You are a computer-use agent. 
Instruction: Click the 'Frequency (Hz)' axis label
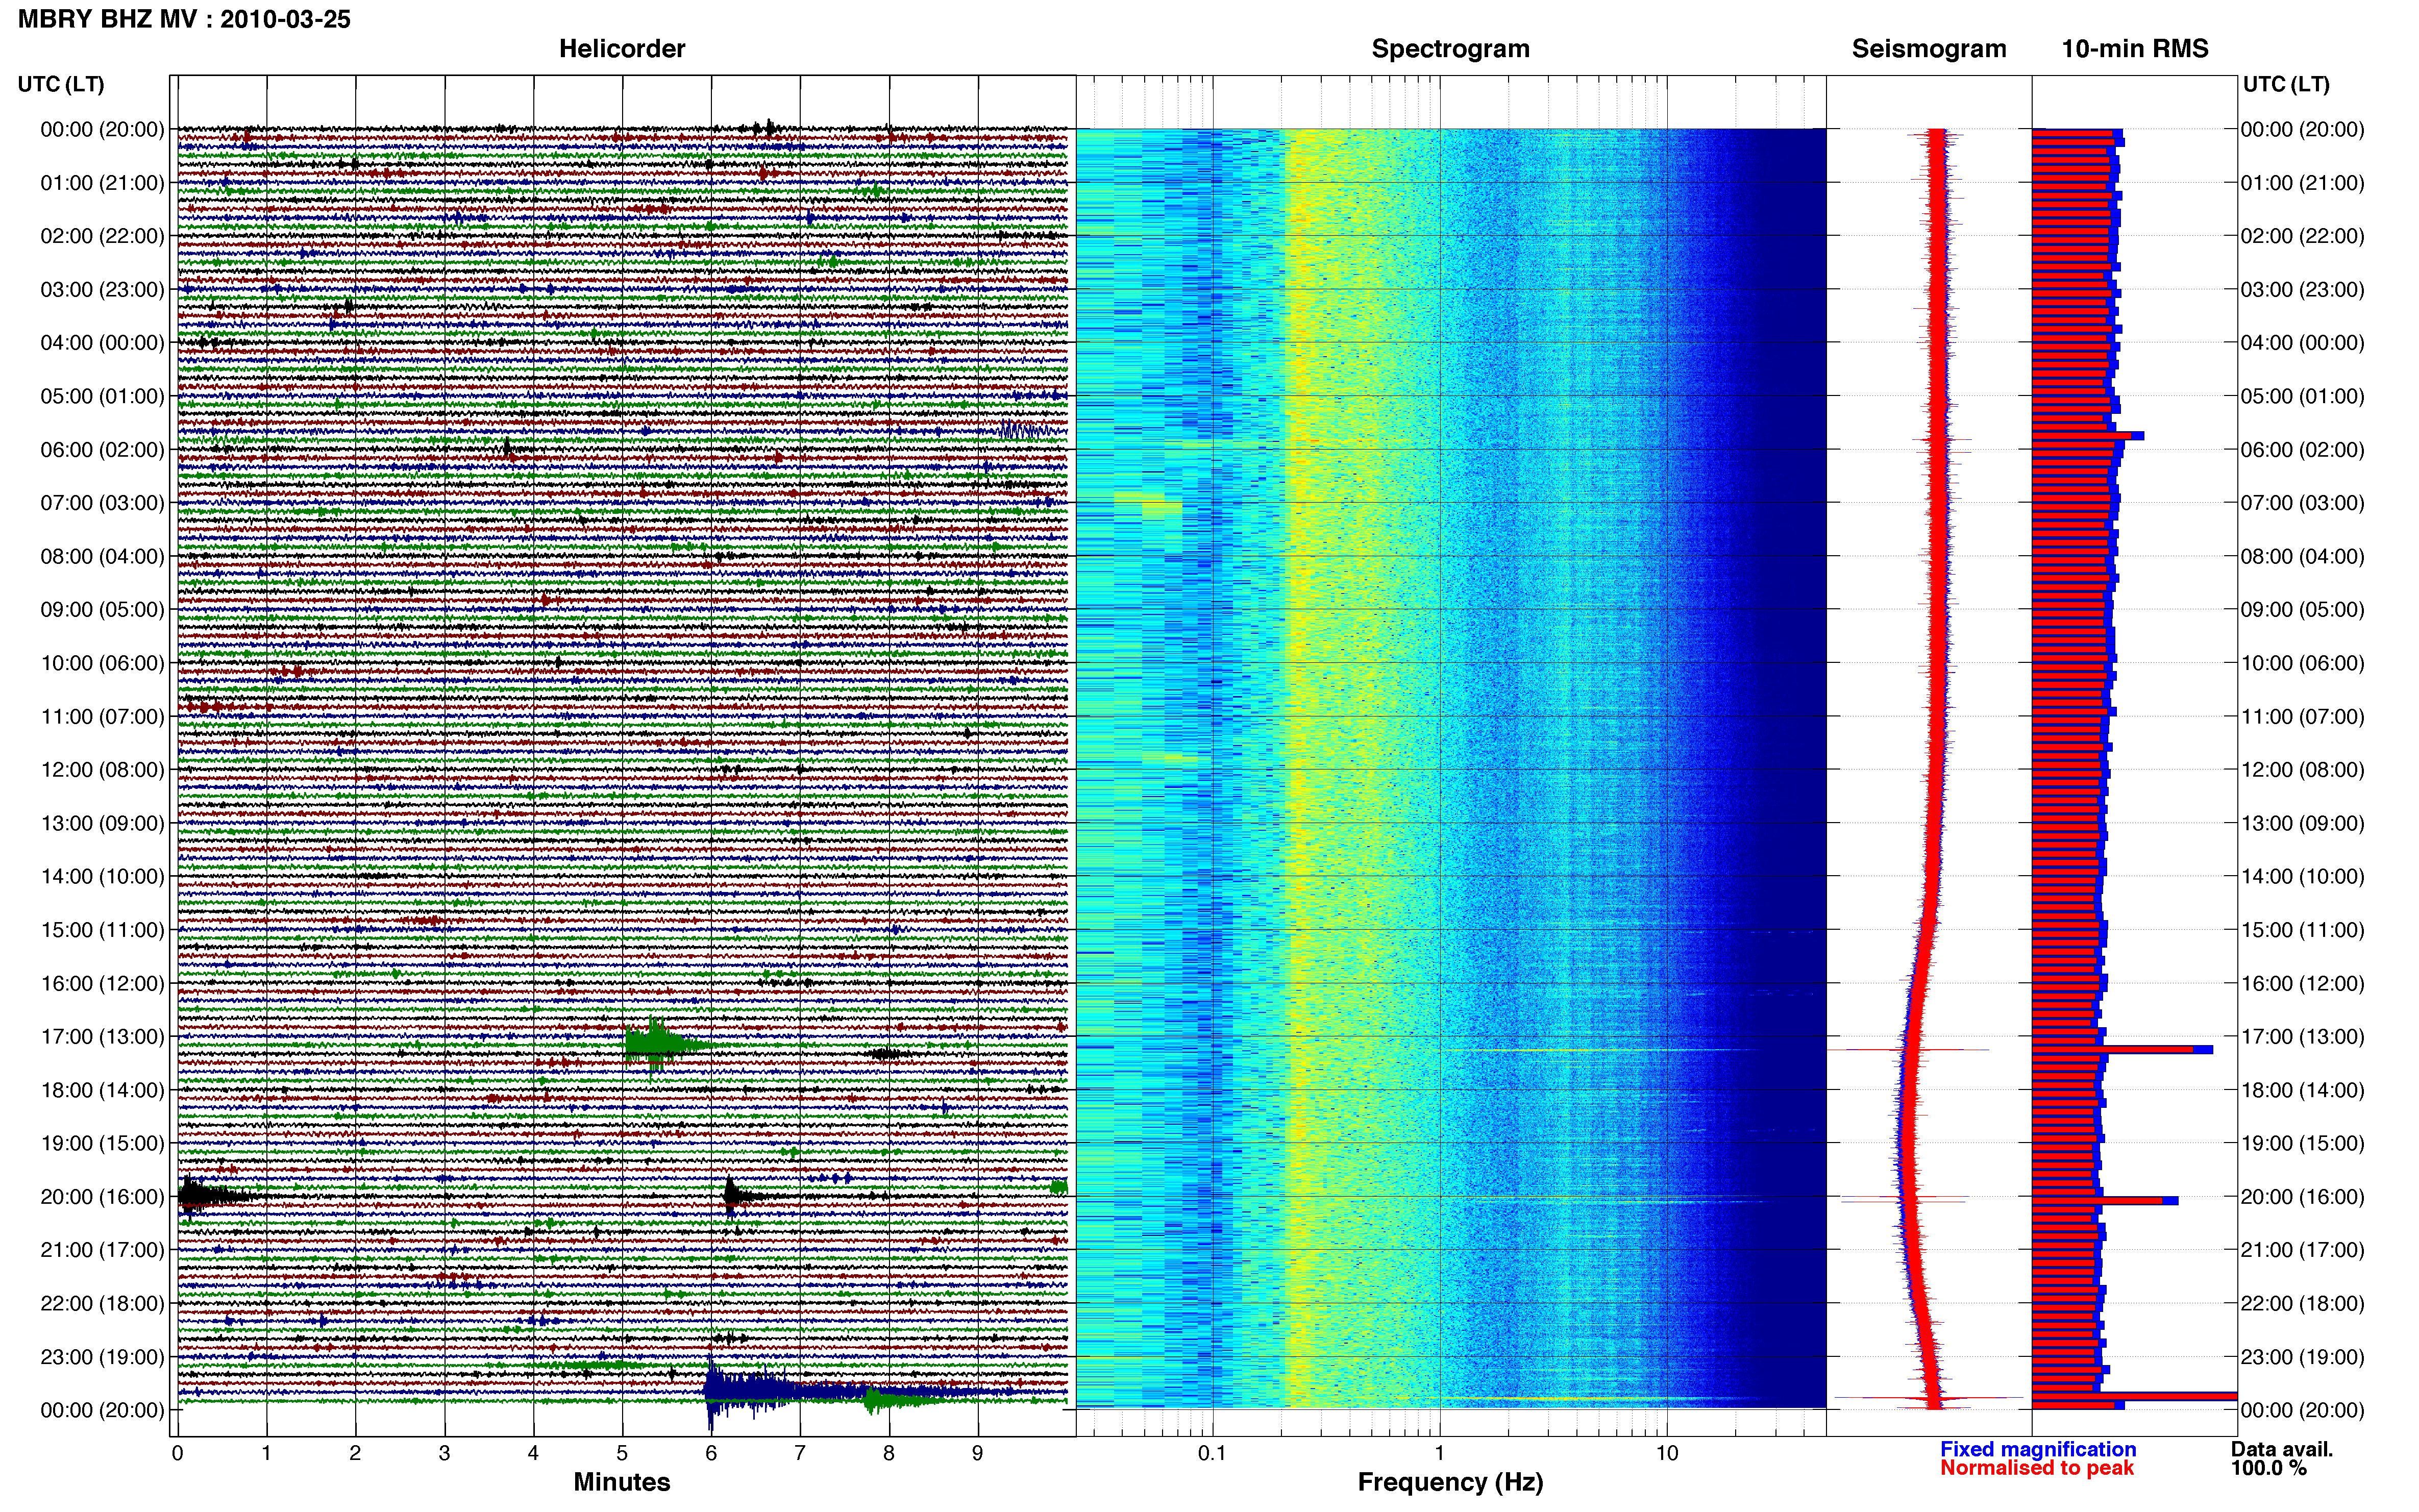tap(1450, 1482)
